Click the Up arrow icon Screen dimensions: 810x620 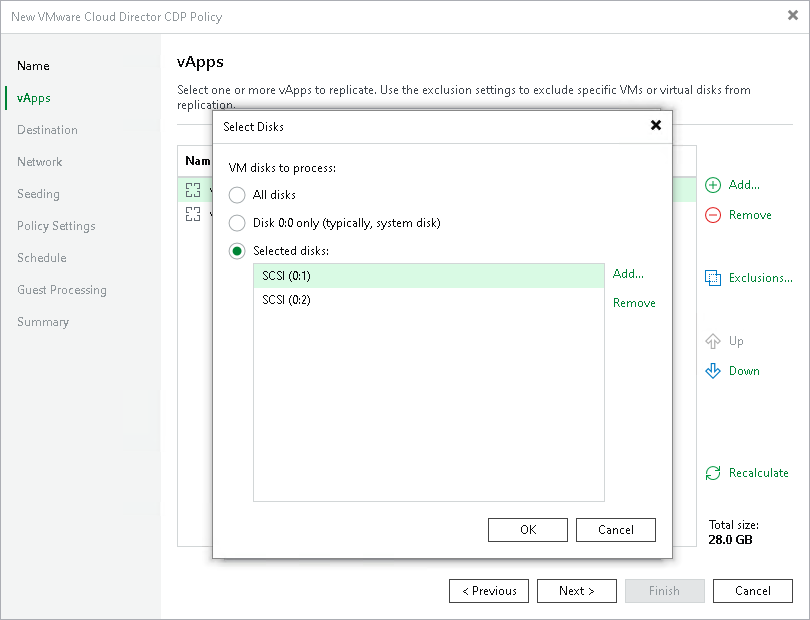(x=713, y=341)
